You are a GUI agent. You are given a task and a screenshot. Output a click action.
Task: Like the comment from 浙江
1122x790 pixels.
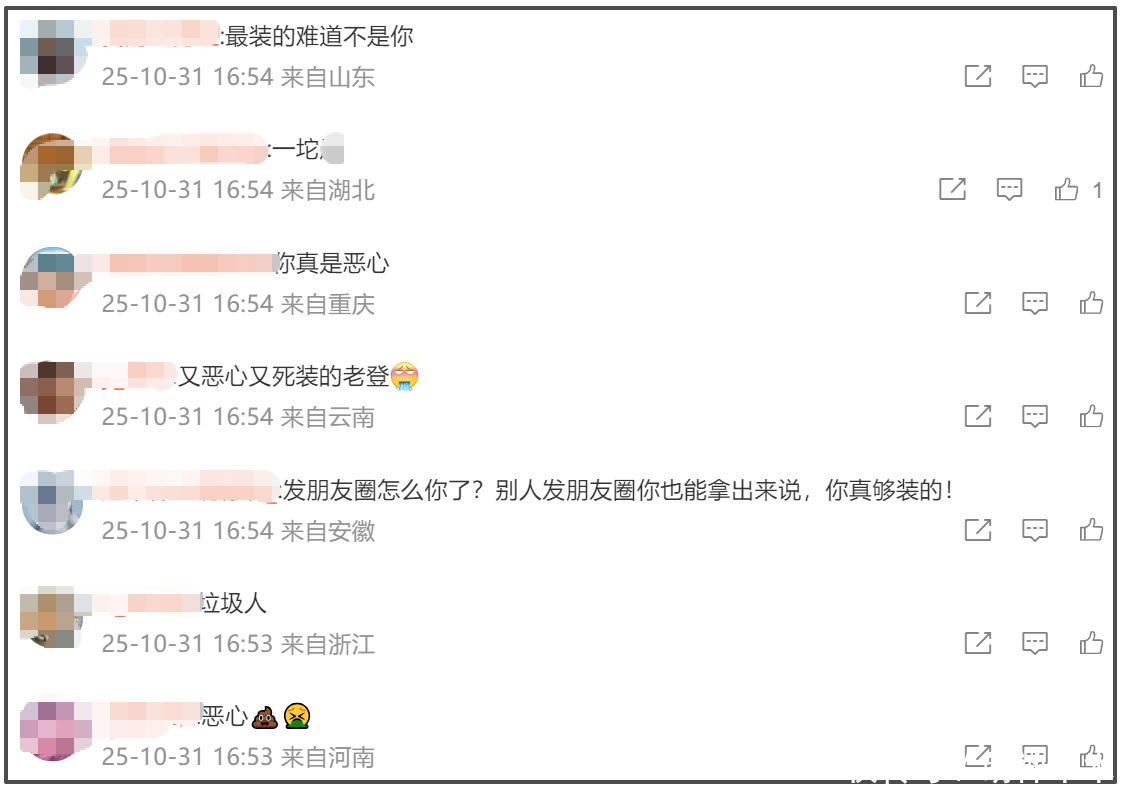1091,643
